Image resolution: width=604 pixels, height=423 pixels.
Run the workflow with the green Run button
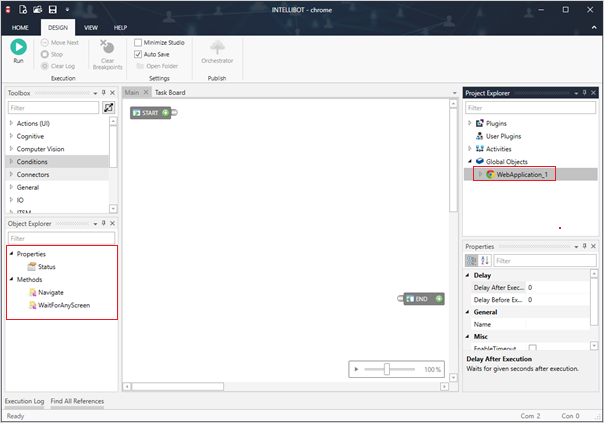coord(18,47)
